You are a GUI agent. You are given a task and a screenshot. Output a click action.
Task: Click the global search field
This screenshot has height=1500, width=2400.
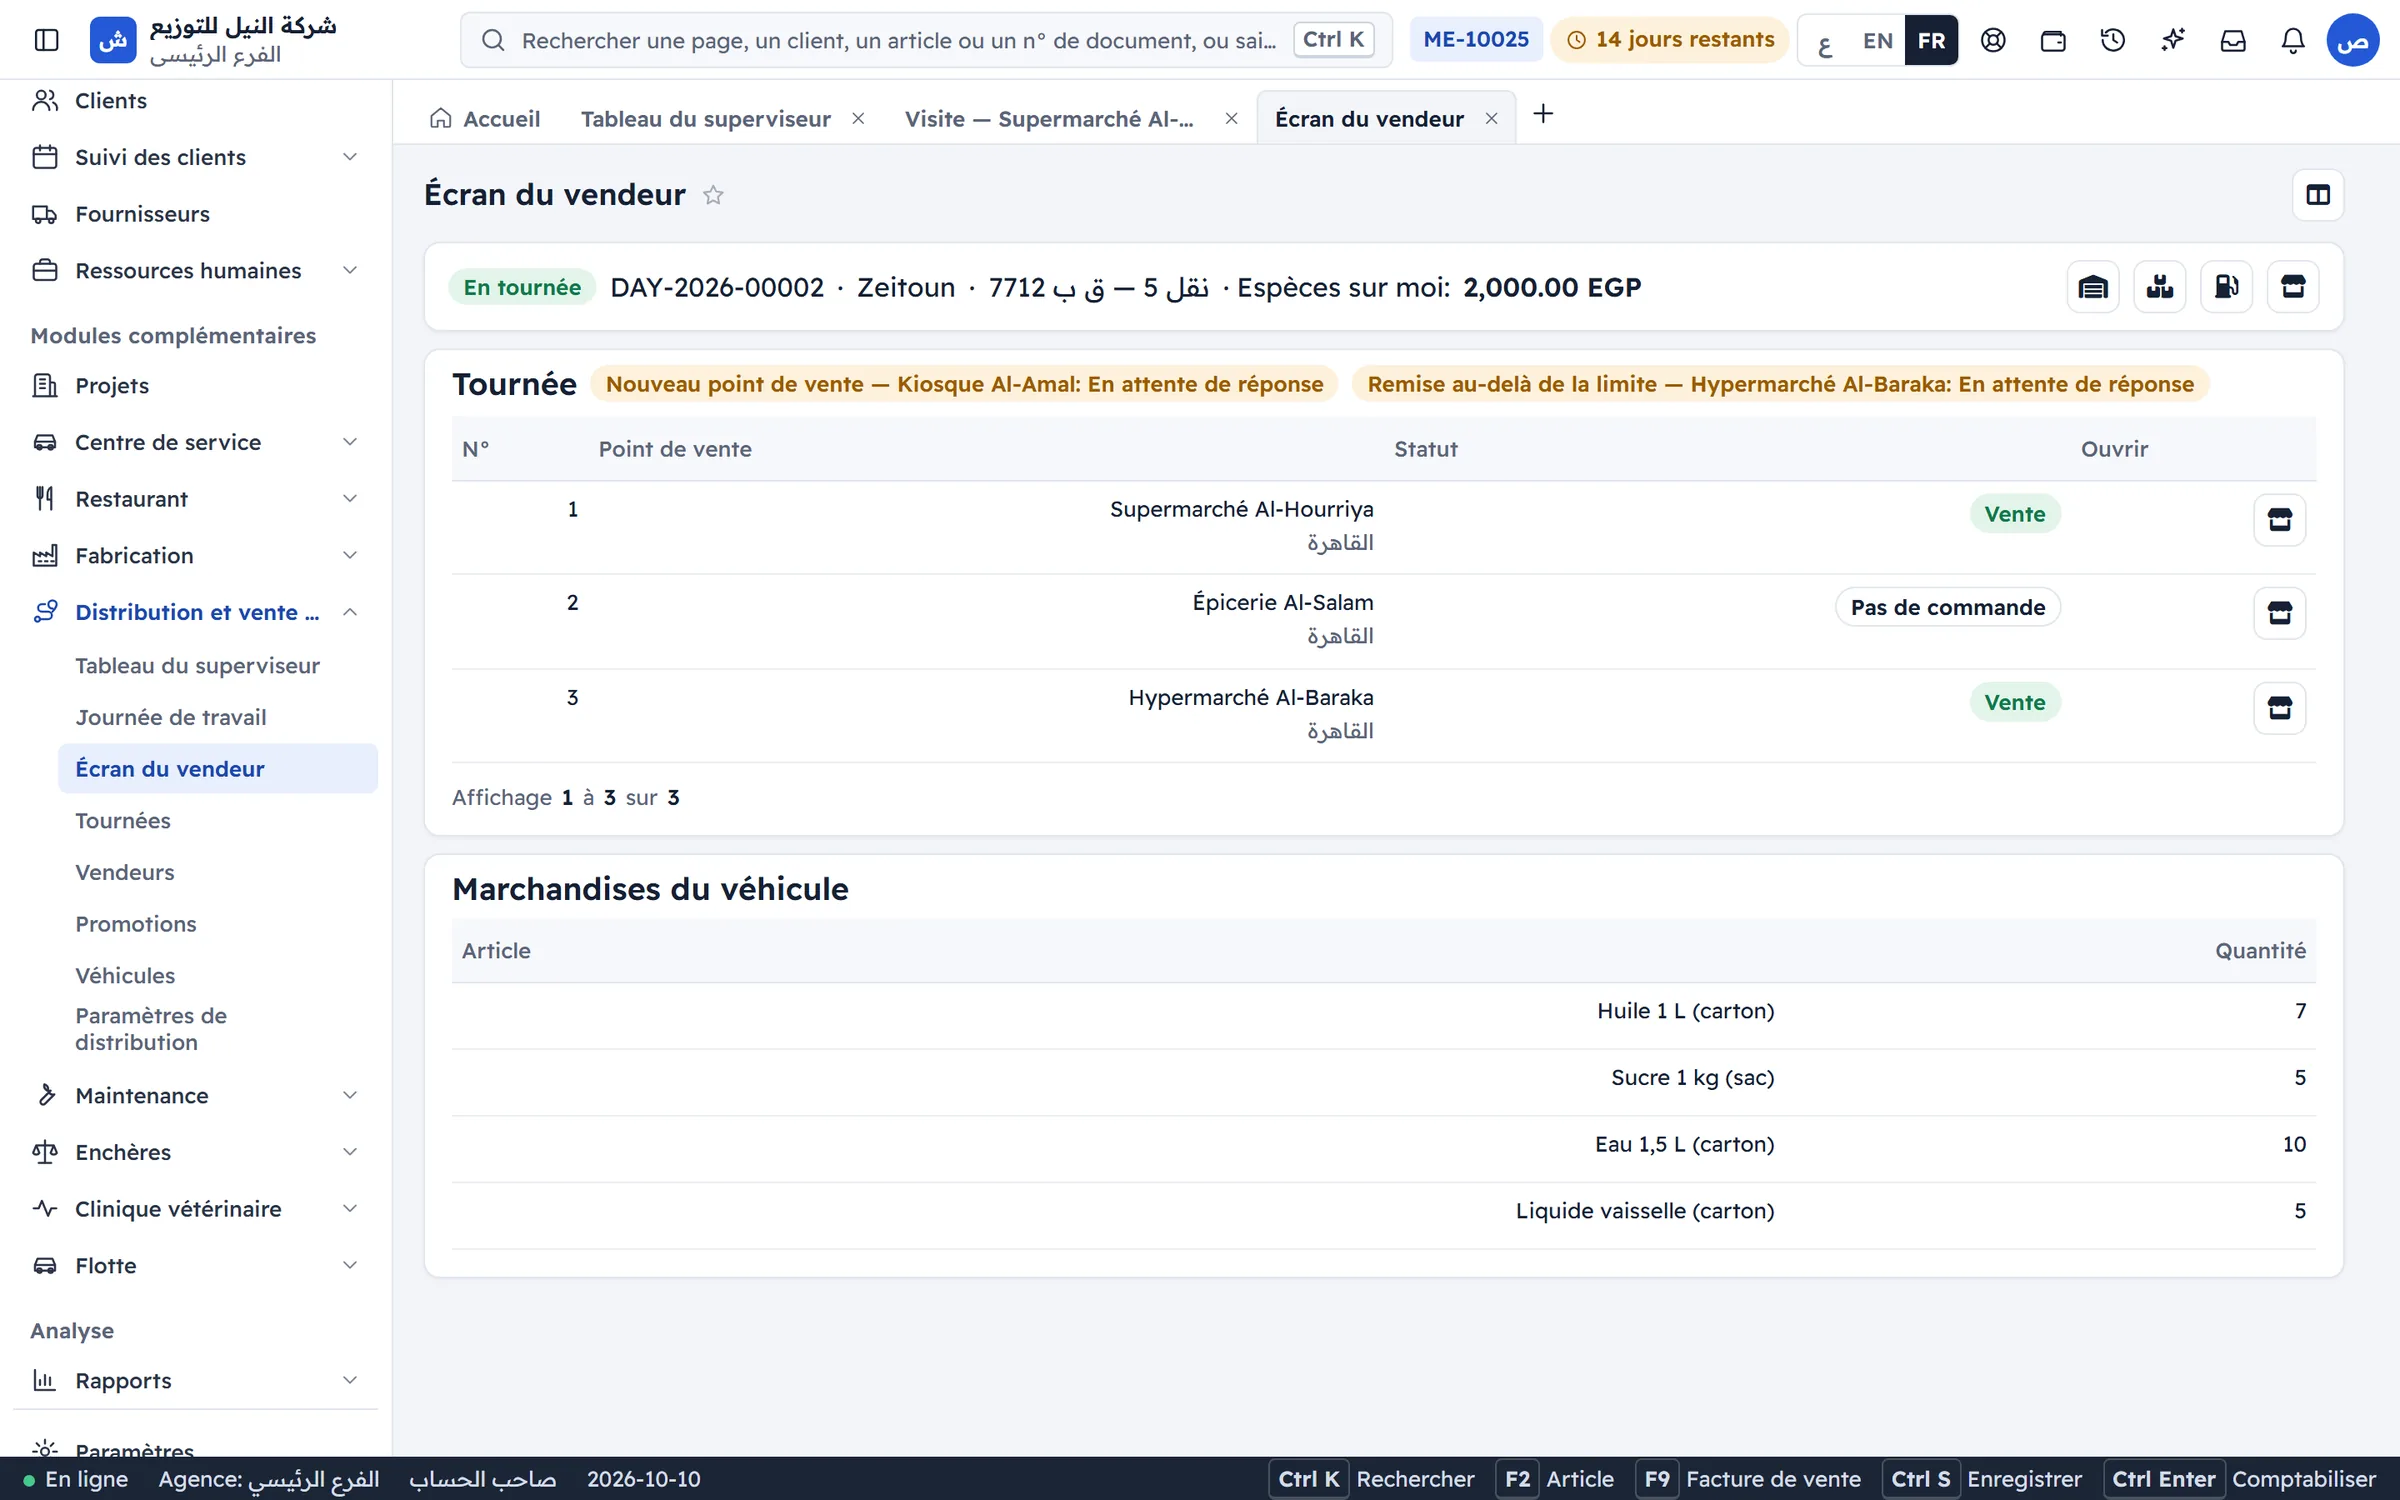(x=926, y=40)
